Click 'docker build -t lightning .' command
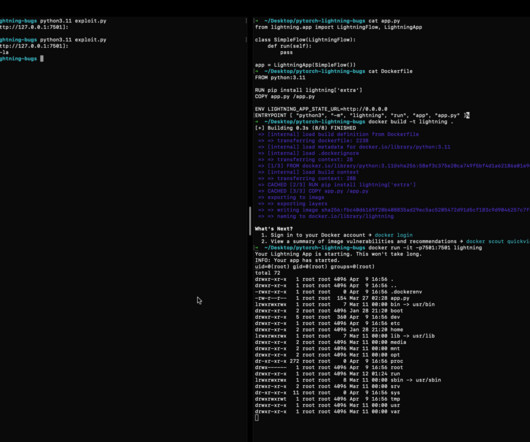Viewport: 530px width, 442px height. click(x=411, y=122)
